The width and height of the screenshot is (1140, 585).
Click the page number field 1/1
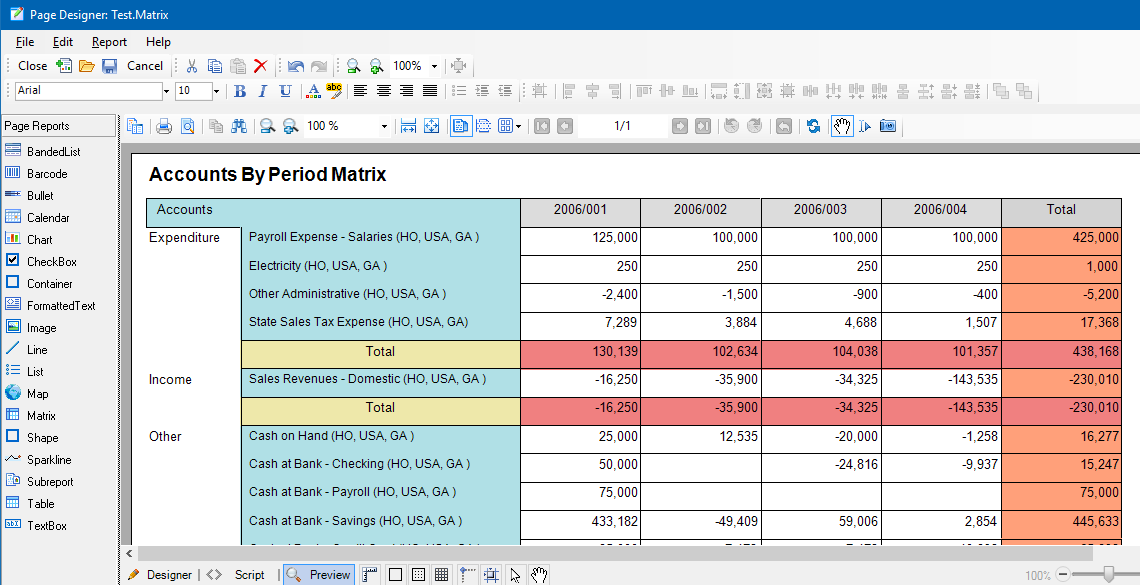click(622, 126)
